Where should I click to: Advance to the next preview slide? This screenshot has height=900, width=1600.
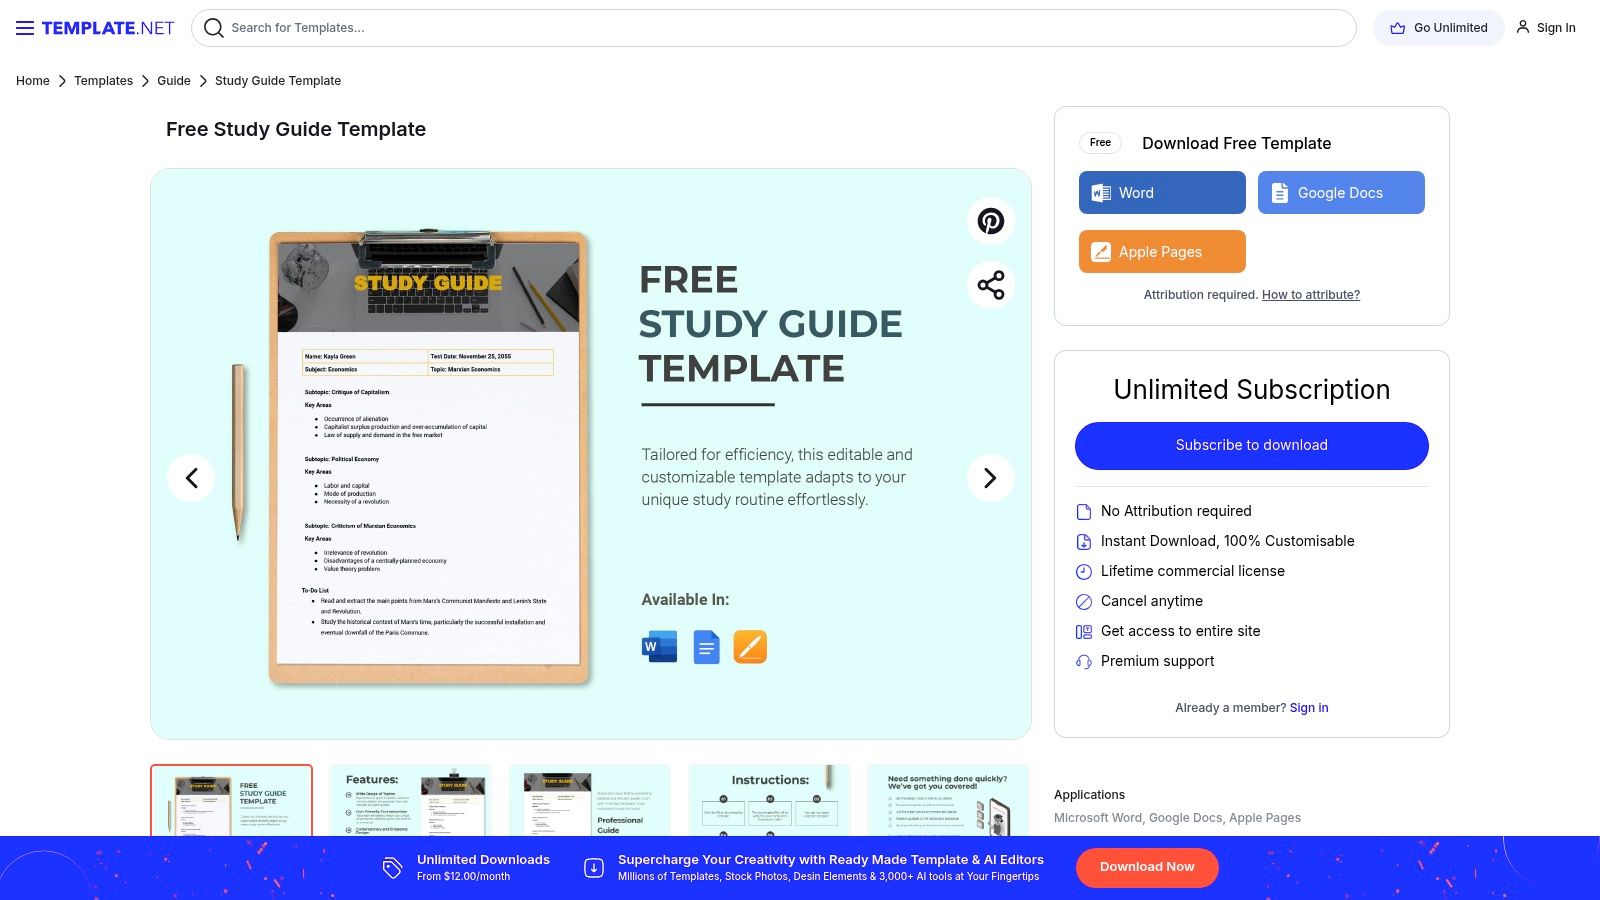point(990,478)
